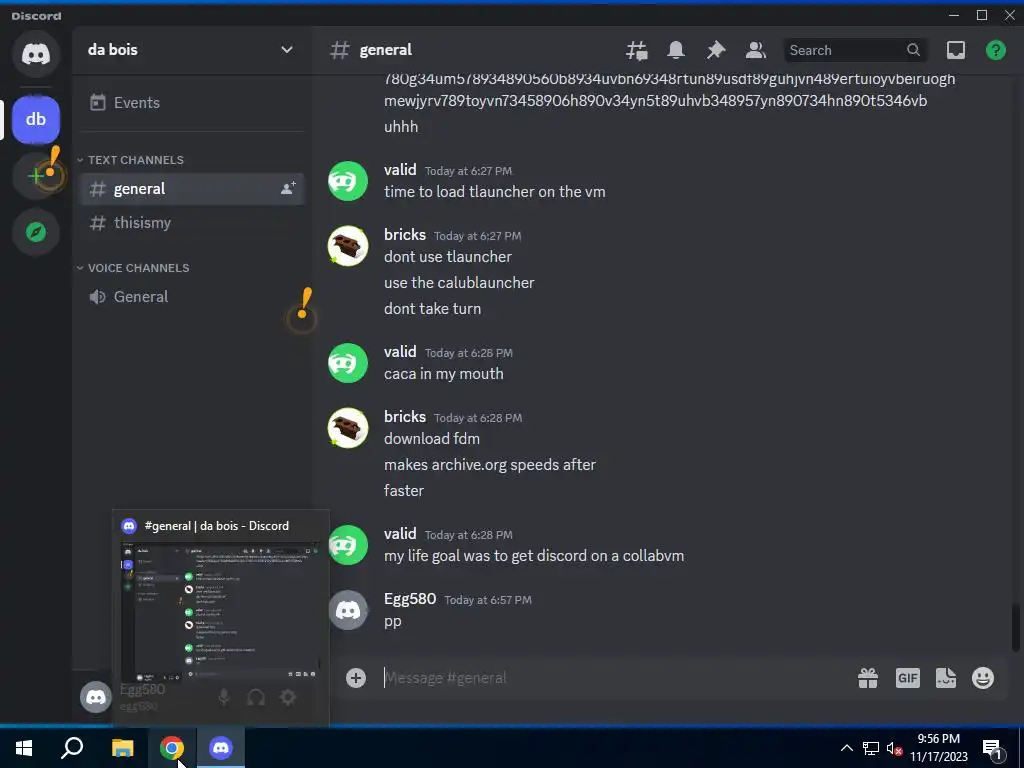Click the 'dont take turn' message

tap(432, 309)
